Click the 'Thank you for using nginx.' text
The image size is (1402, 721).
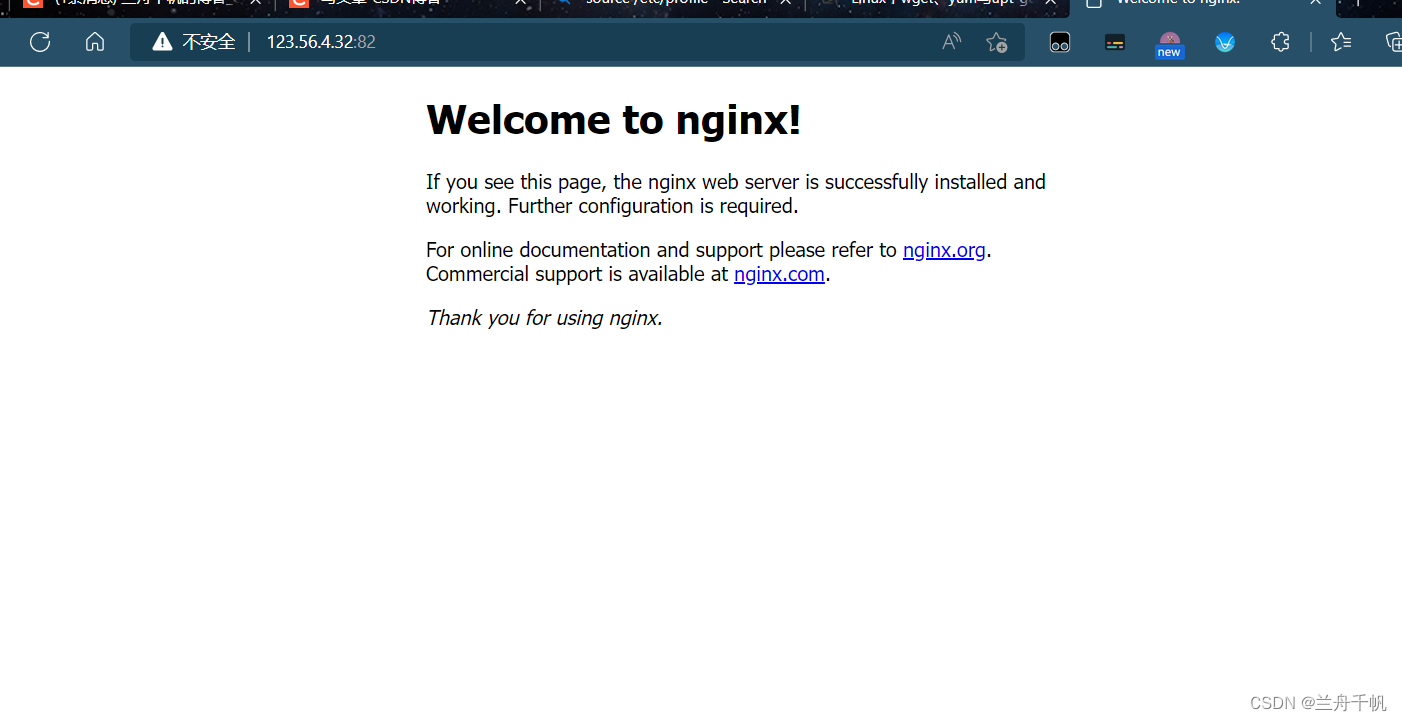coord(544,318)
